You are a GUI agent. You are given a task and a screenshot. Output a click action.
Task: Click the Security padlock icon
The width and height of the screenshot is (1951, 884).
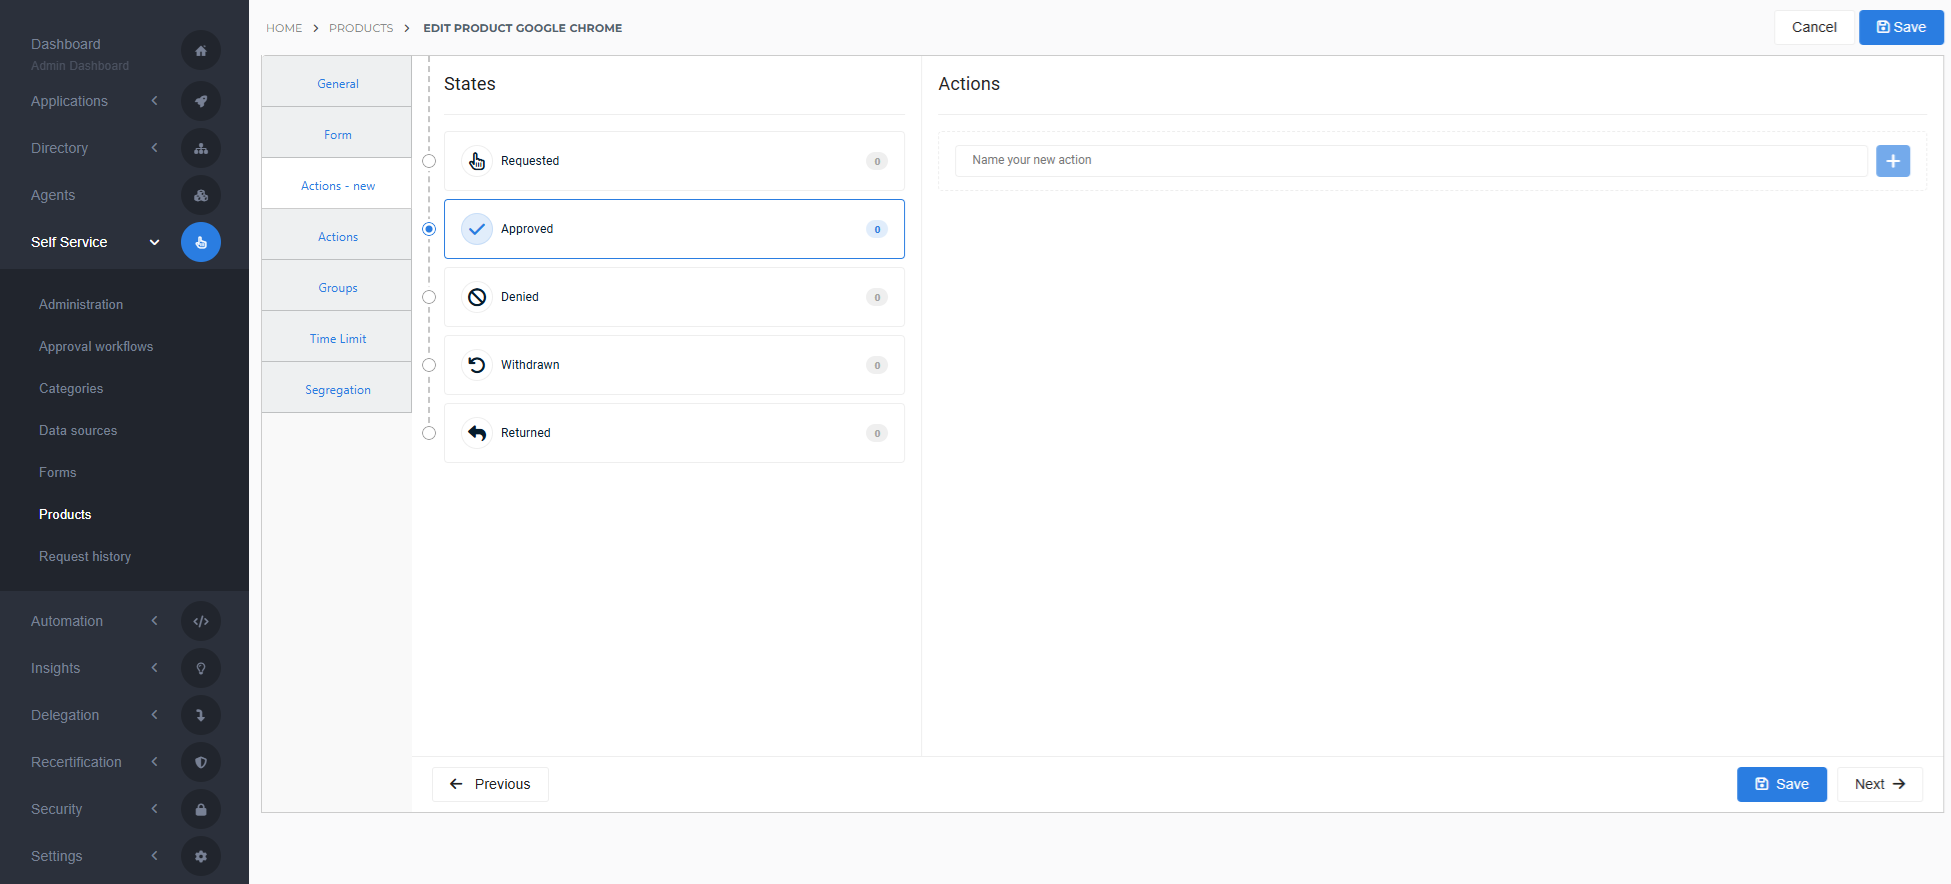pos(201,809)
